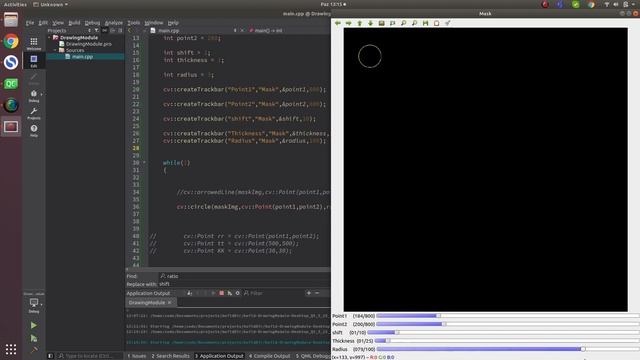Viewport: 640px width, 360px height.
Task: Switch to 4 Compile Output tab
Action: click(269, 356)
